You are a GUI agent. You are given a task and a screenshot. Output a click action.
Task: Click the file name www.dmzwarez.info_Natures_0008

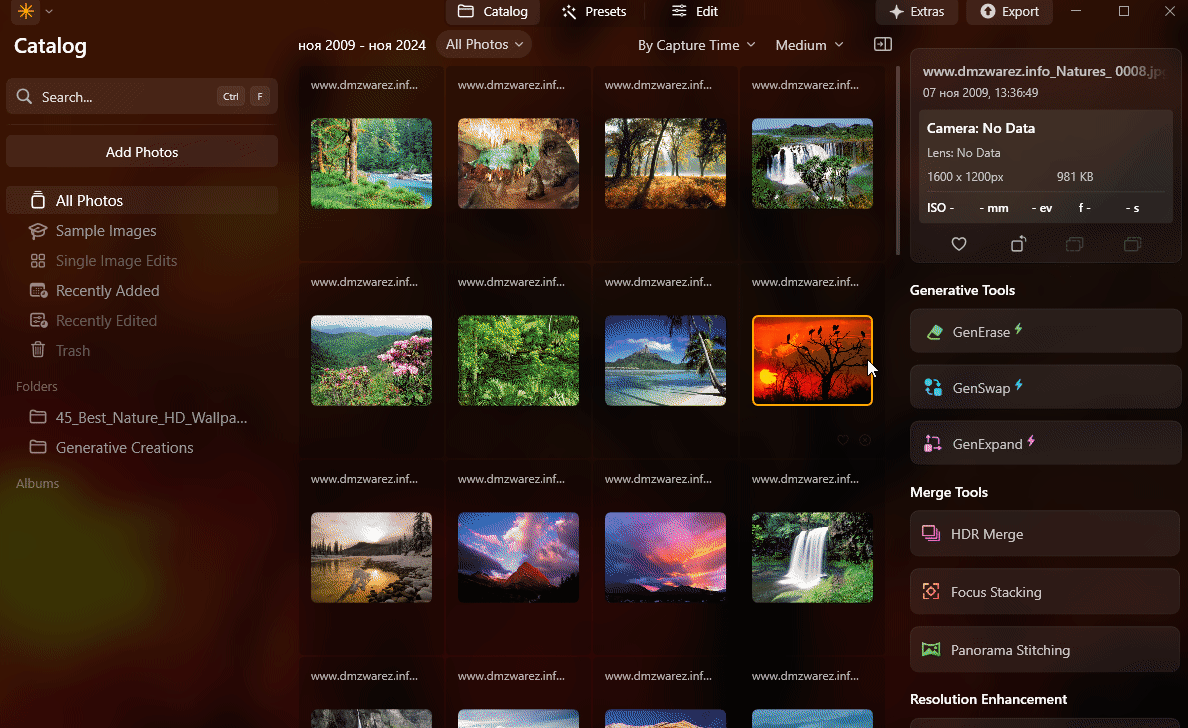(1043, 71)
